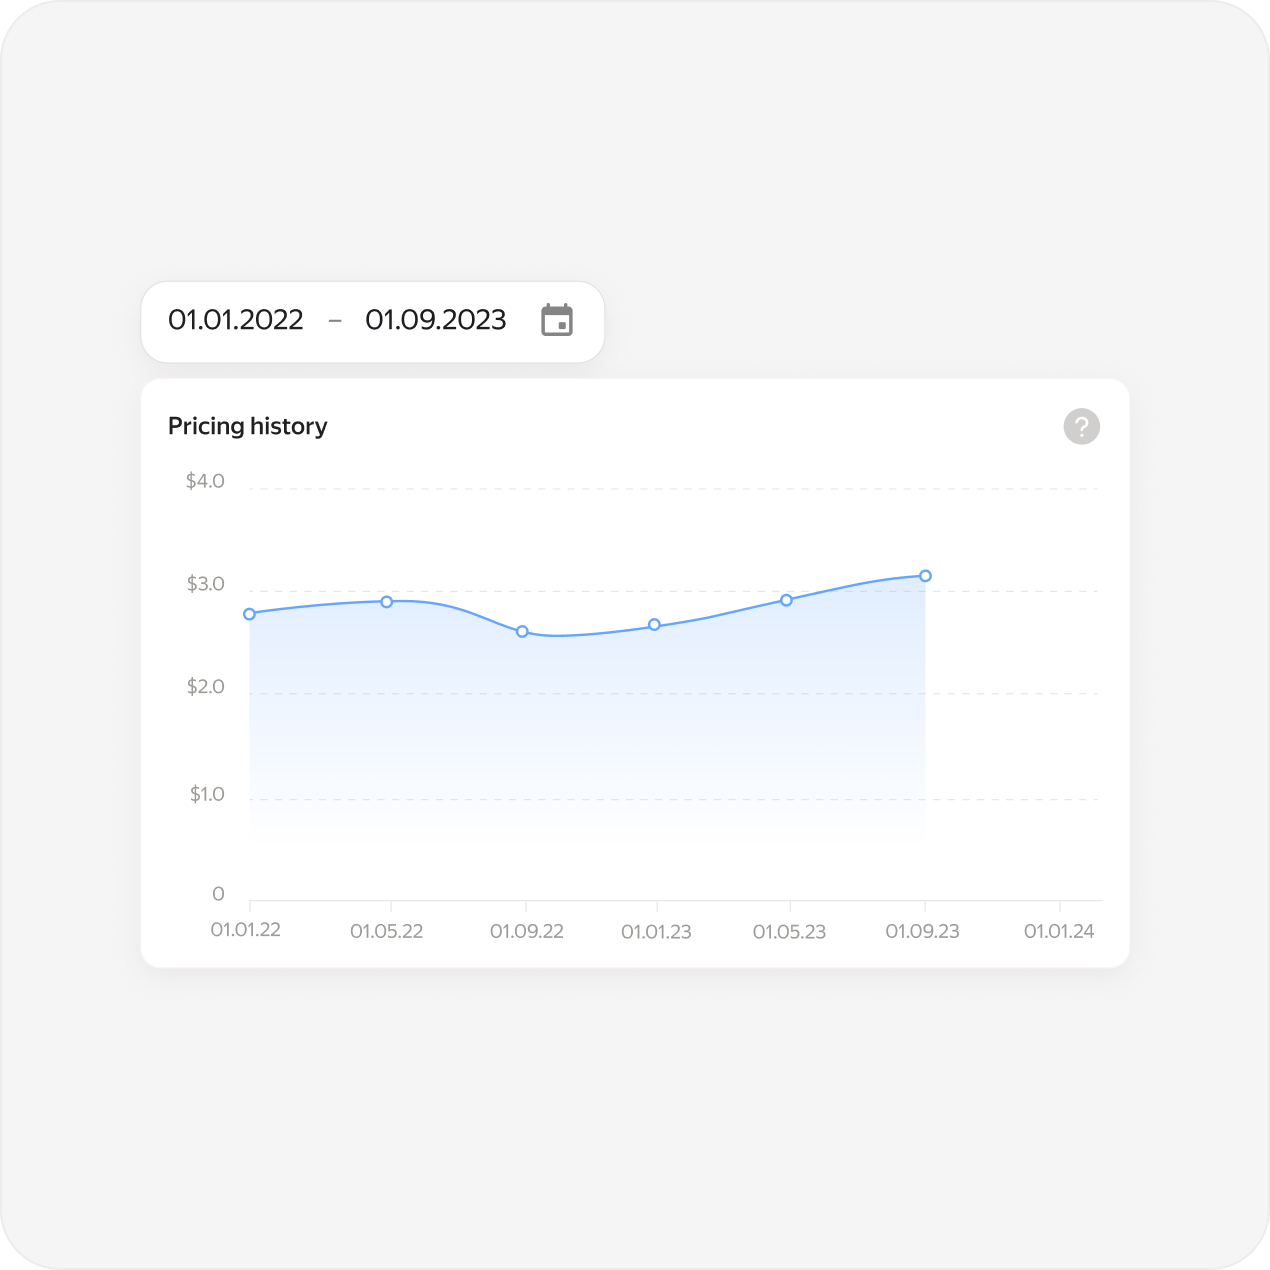Select the last data point above 01.09.23
The image size is (1270, 1270).
point(926,576)
